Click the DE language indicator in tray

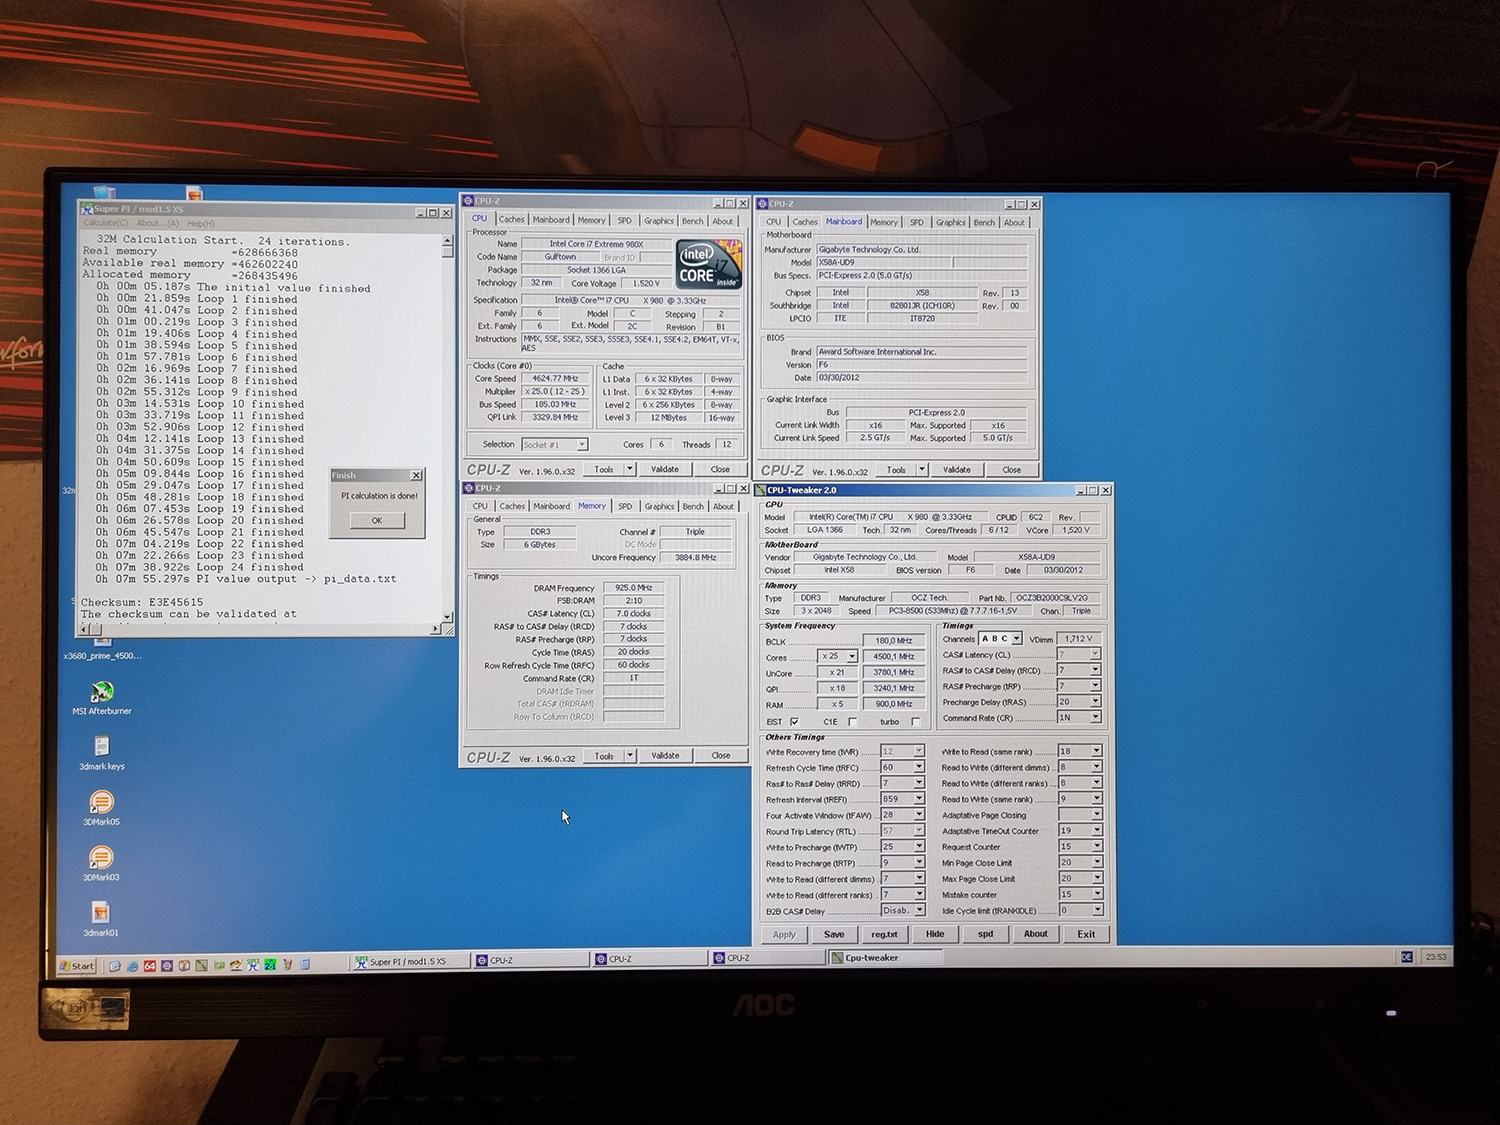(1406, 957)
